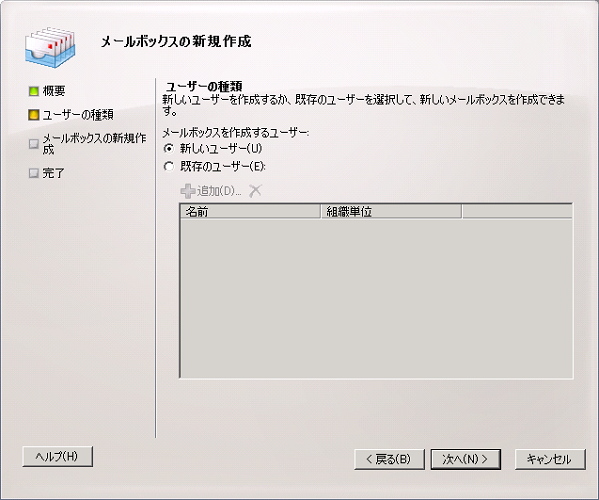This screenshot has width=599, height=500.
Task: Click the yellow ユーザーの種類 step indicator icon
Action: [34, 115]
